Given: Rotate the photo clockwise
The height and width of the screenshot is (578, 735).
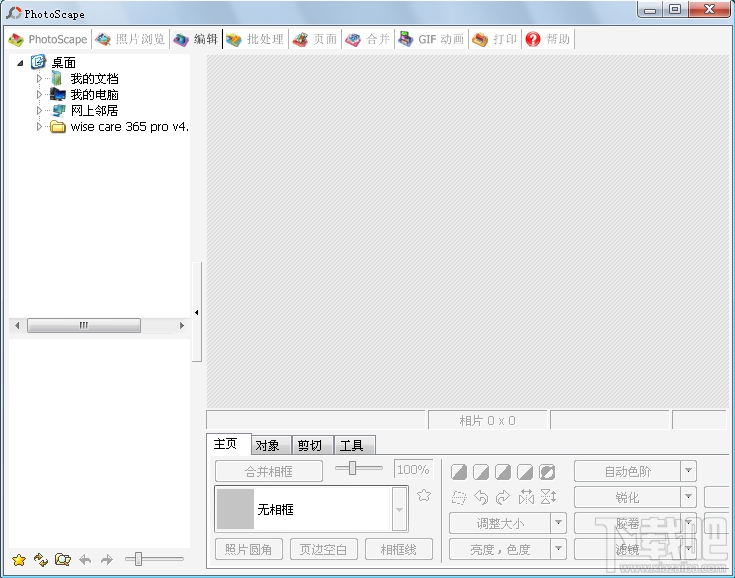Looking at the screenshot, I should 502,497.
